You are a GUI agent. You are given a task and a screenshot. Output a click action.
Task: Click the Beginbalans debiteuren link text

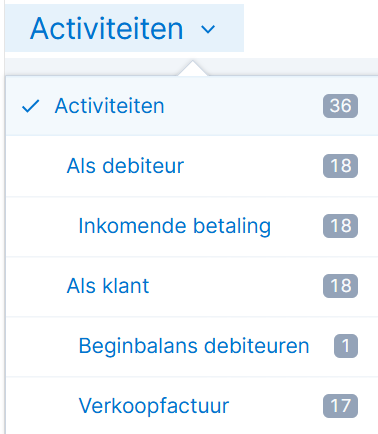(x=194, y=346)
